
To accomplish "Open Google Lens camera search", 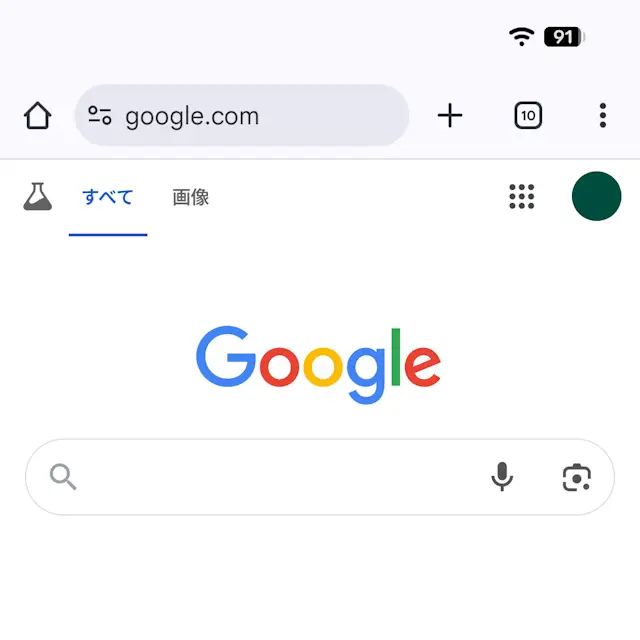I will coord(576,477).
